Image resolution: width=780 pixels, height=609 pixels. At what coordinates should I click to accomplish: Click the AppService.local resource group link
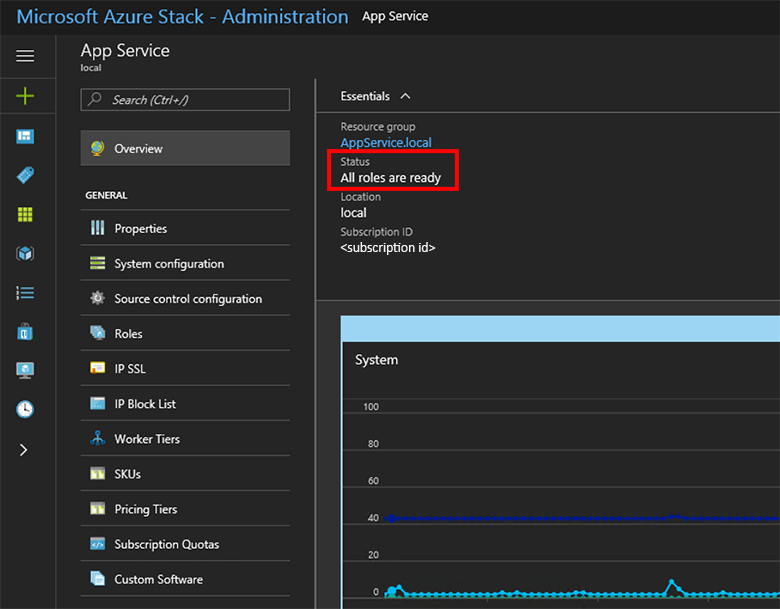coord(386,143)
